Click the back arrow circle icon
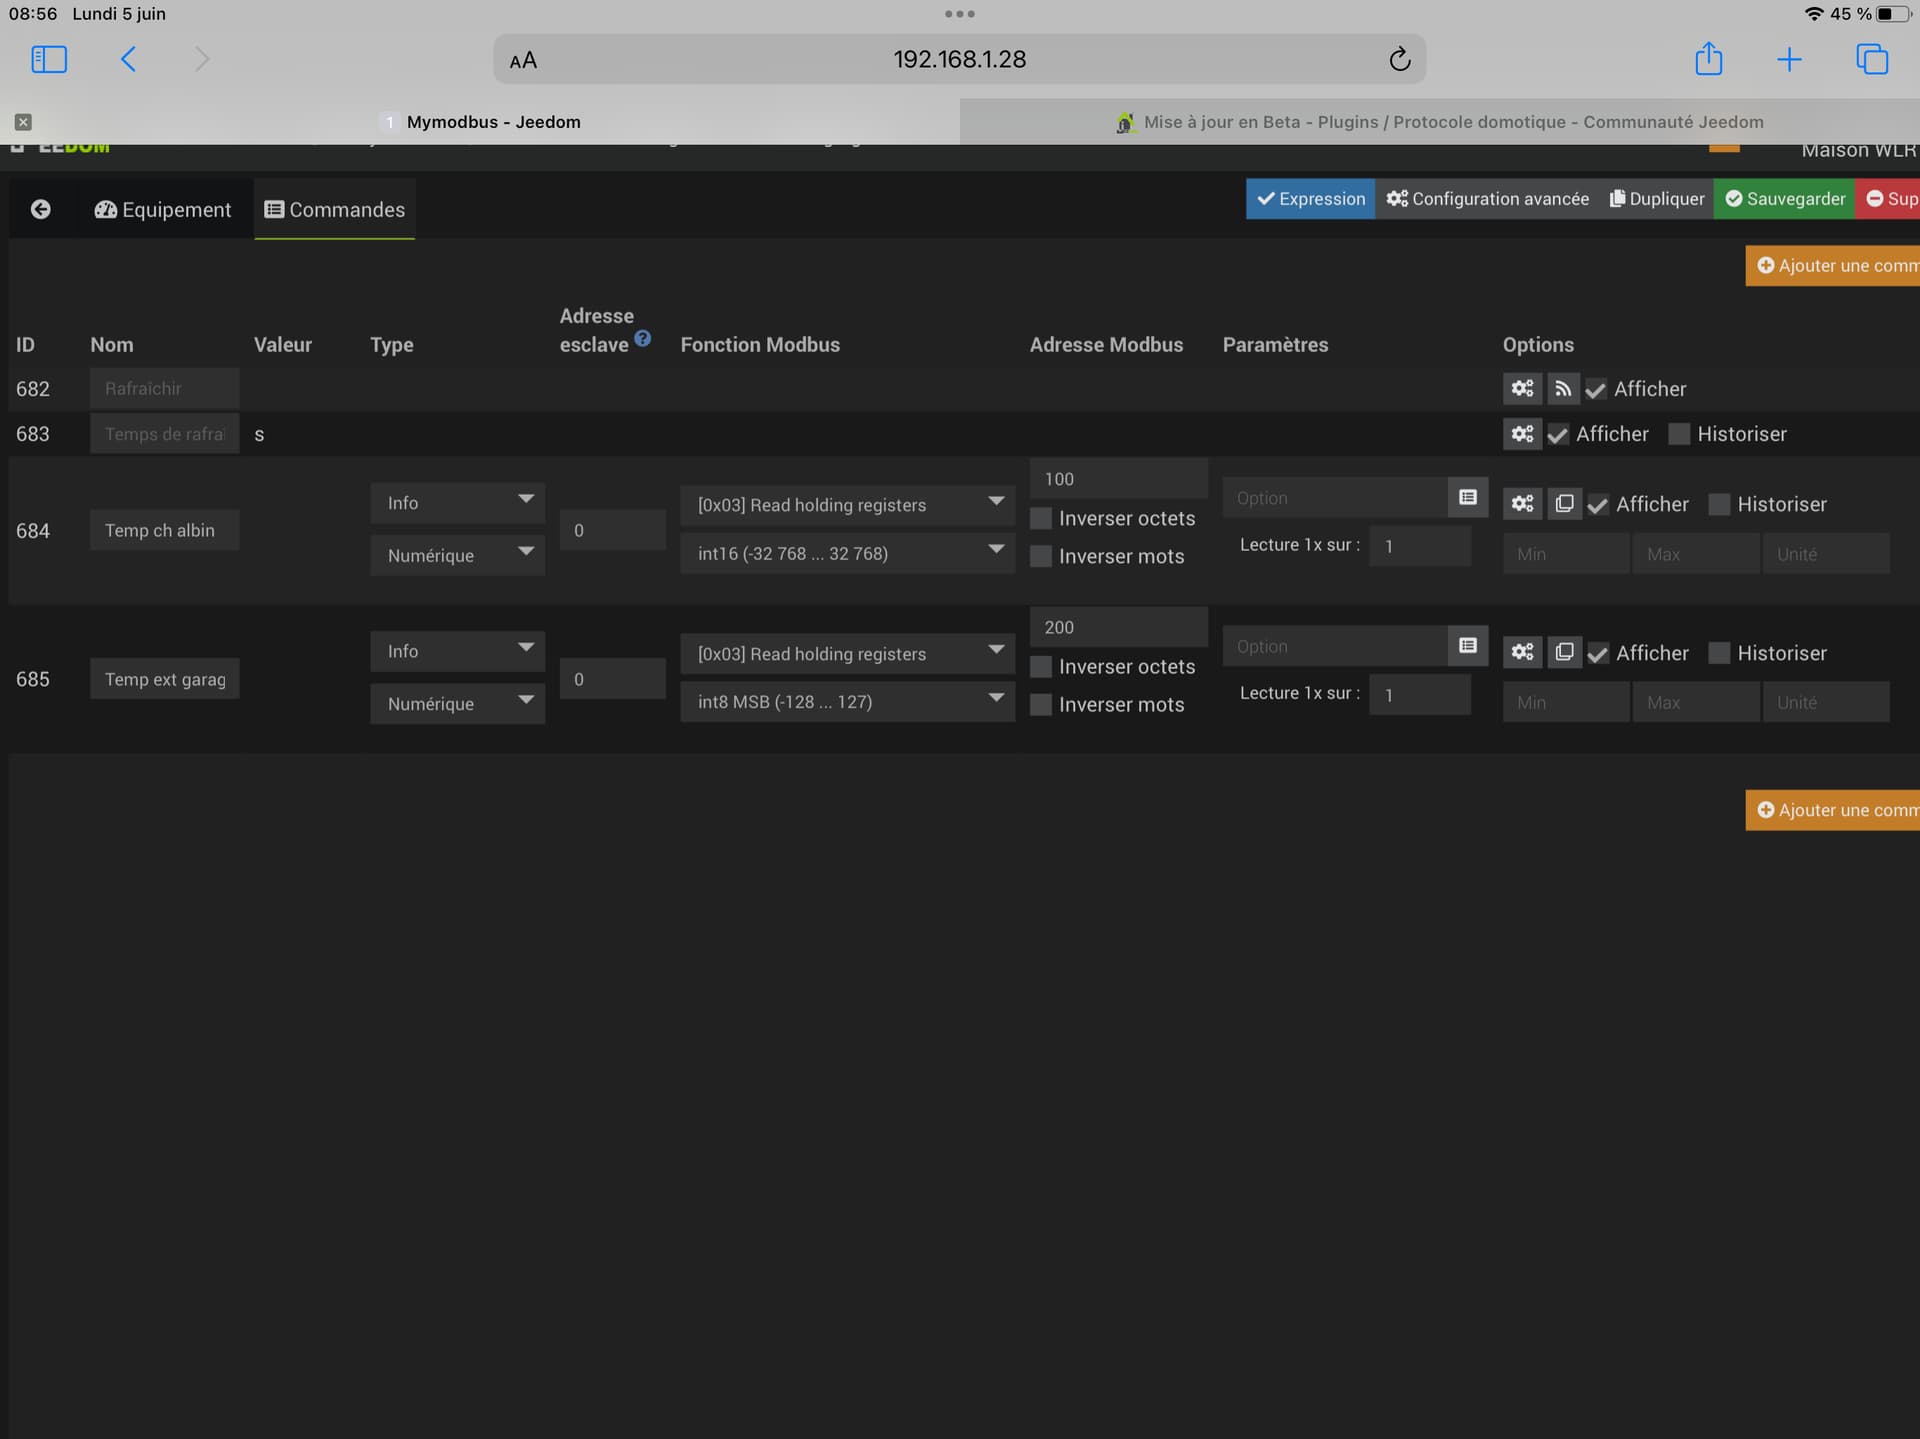Viewport: 1920px width, 1439px height. (40, 209)
